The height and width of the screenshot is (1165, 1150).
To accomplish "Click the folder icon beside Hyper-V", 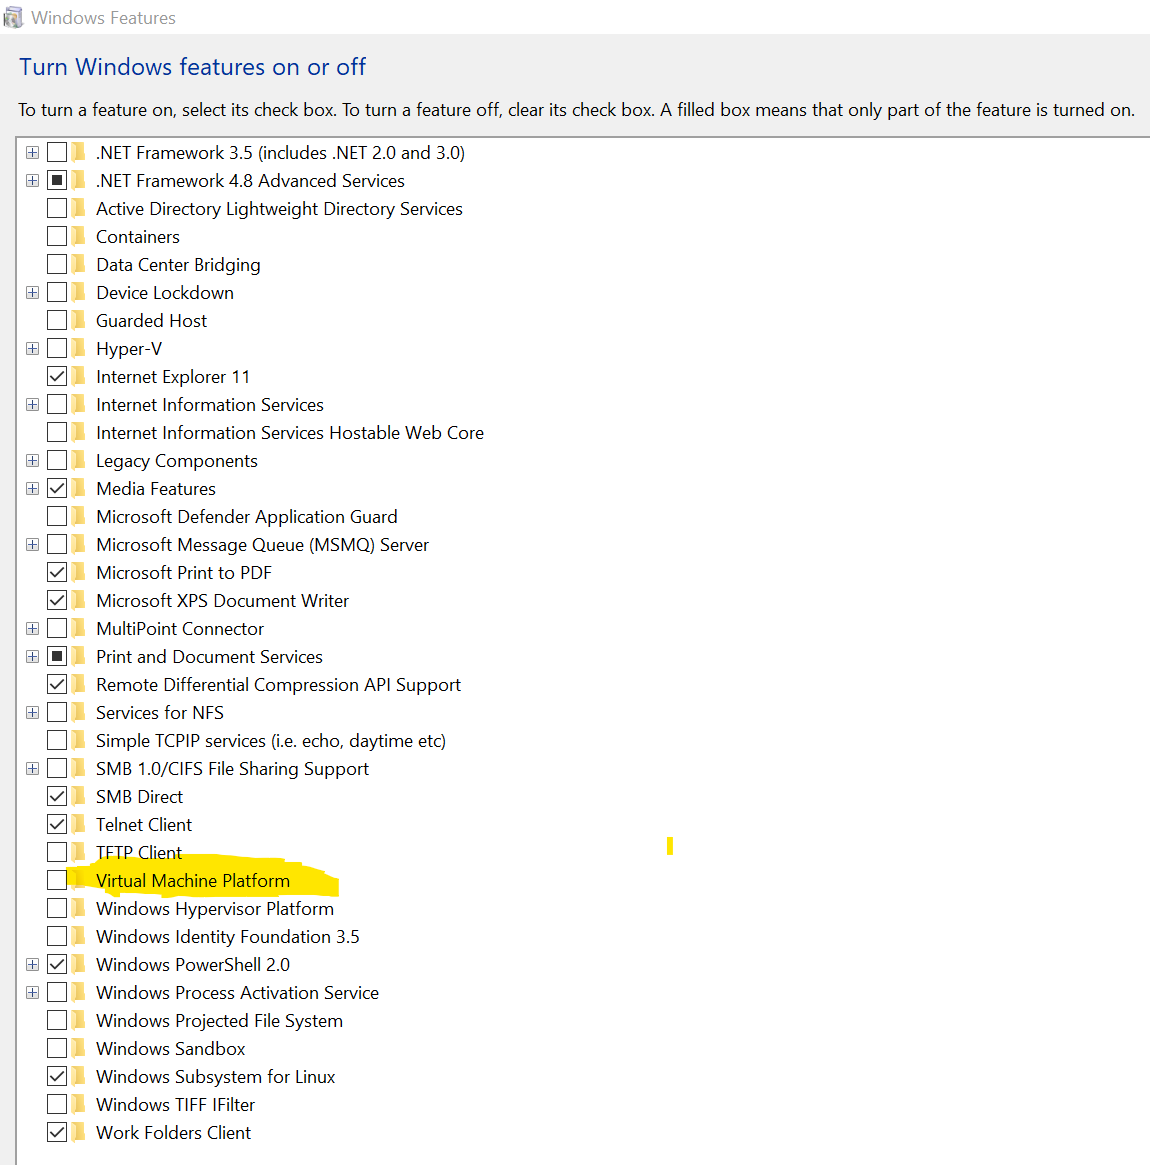I will pos(79,348).
